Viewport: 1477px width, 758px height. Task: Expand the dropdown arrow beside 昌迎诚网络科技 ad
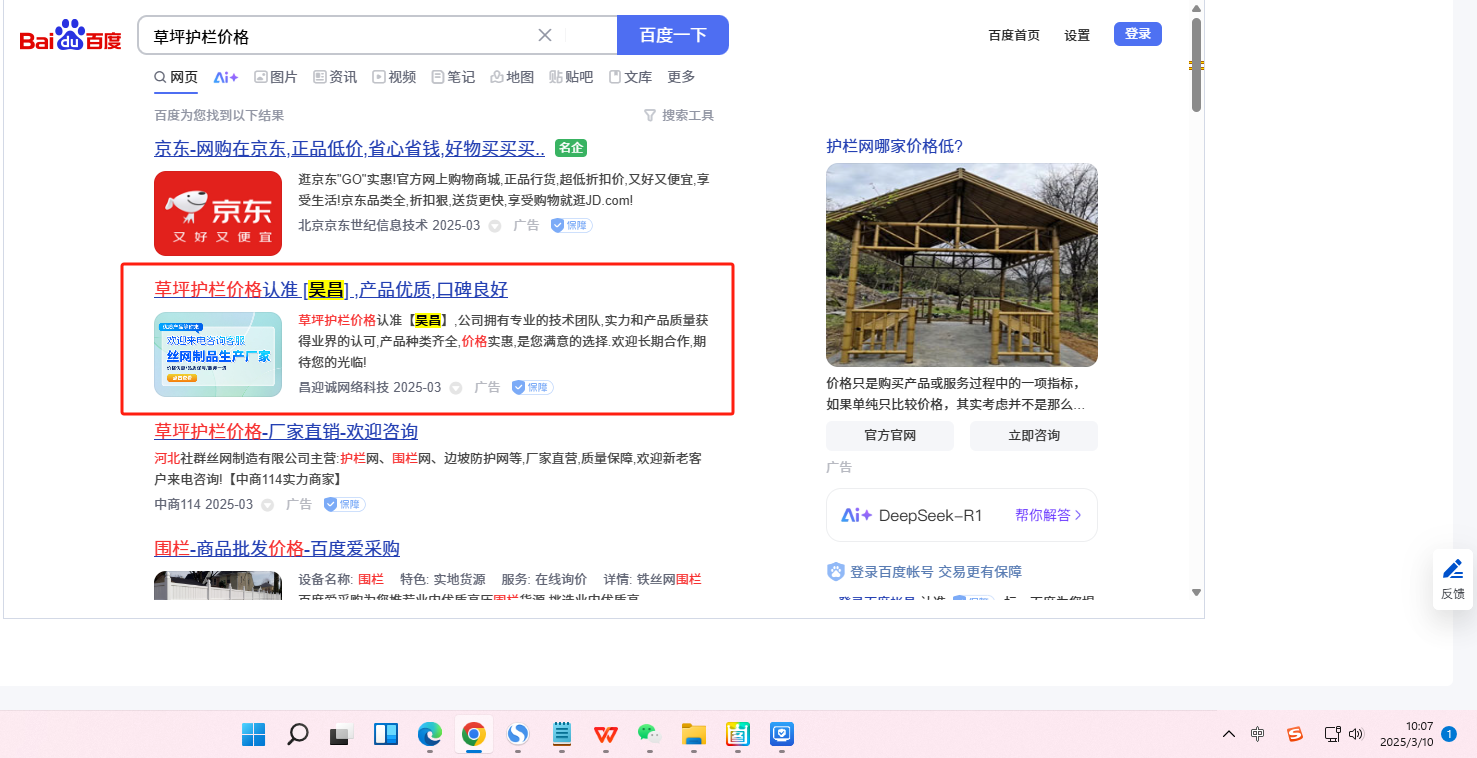456,388
